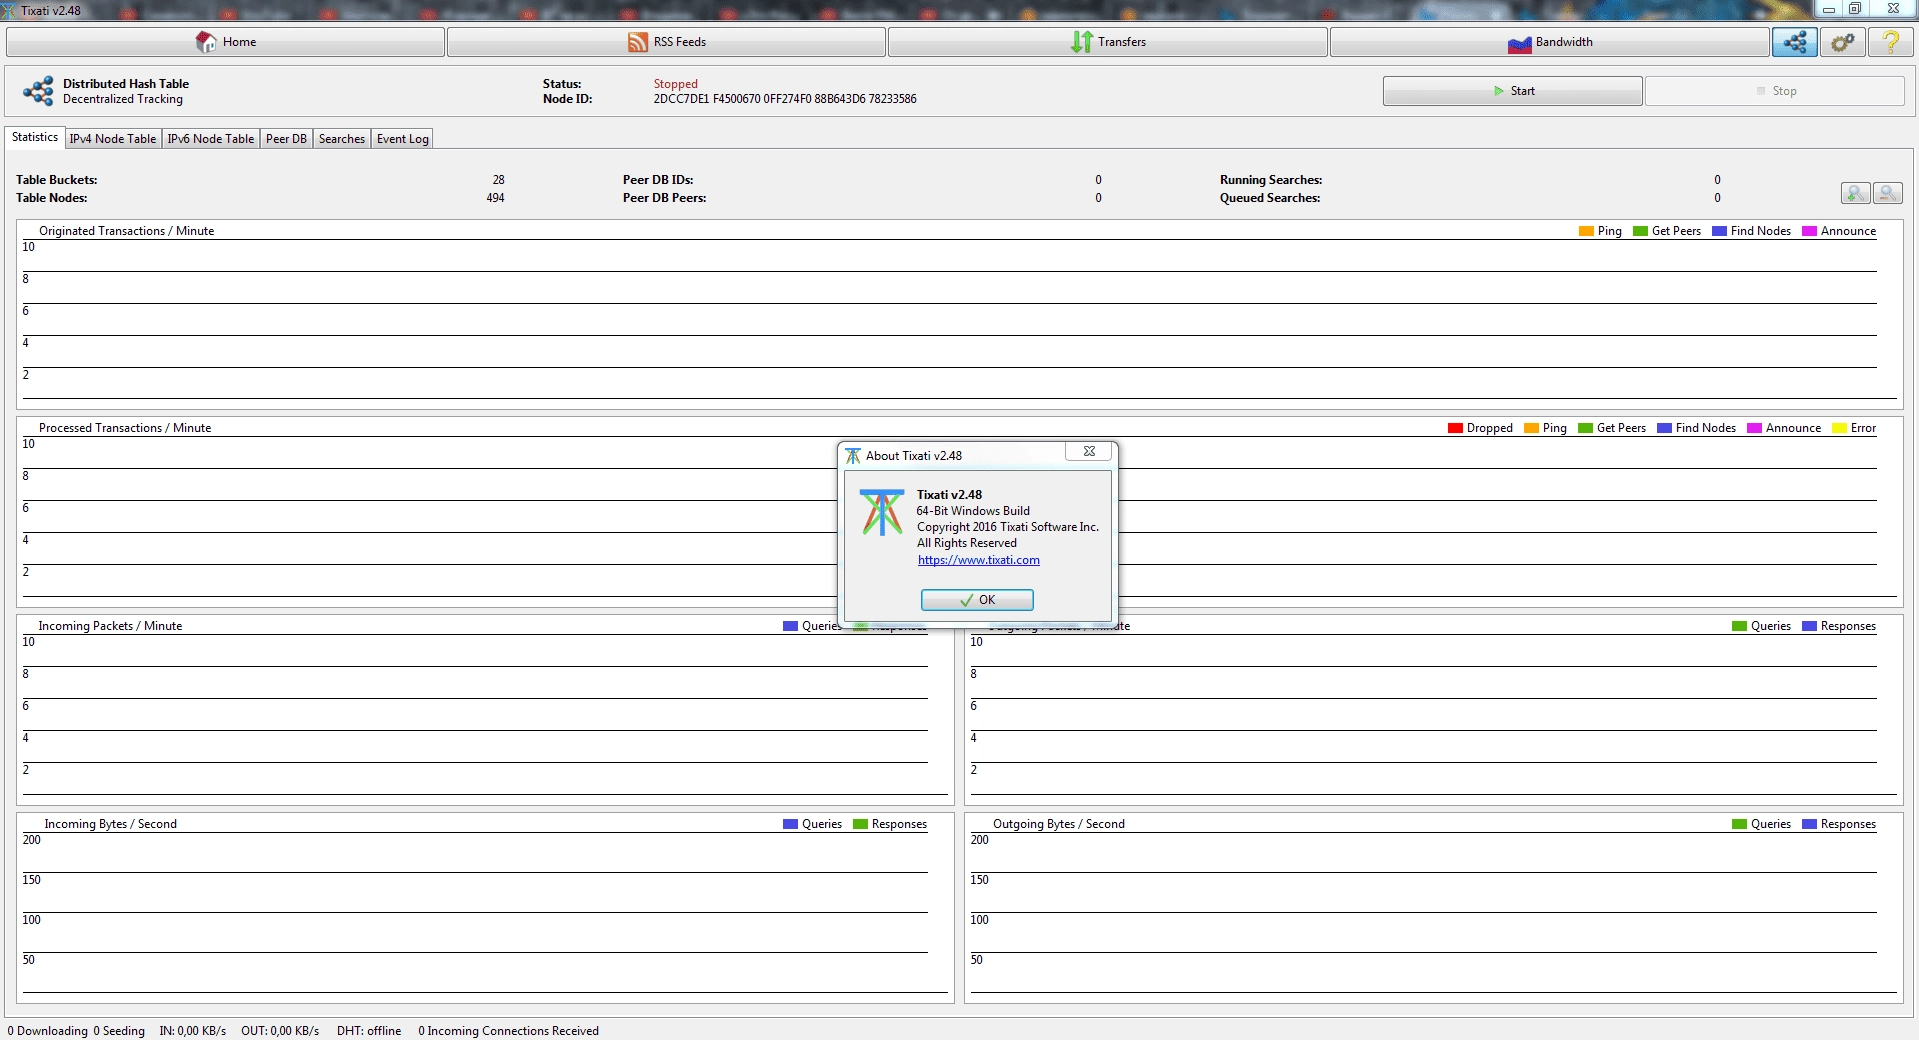1919x1040 pixels.
Task: Click '64-Bit Windows Build' text in About dialog
Action: coord(973,511)
